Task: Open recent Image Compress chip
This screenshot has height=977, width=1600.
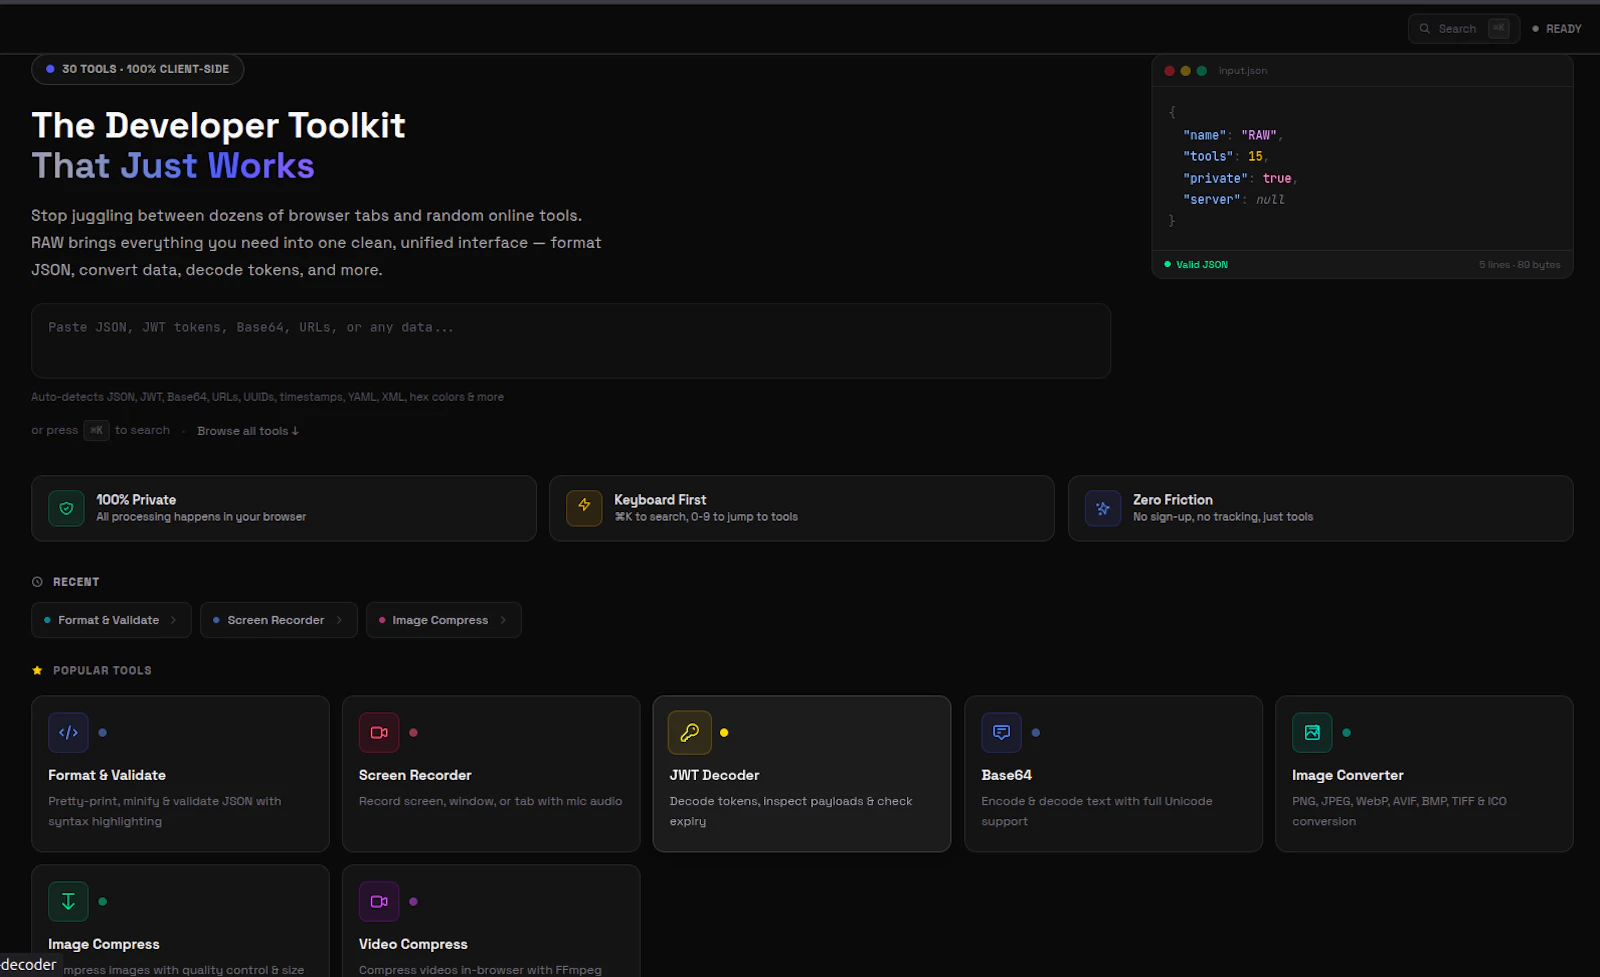Action: pos(443,620)
